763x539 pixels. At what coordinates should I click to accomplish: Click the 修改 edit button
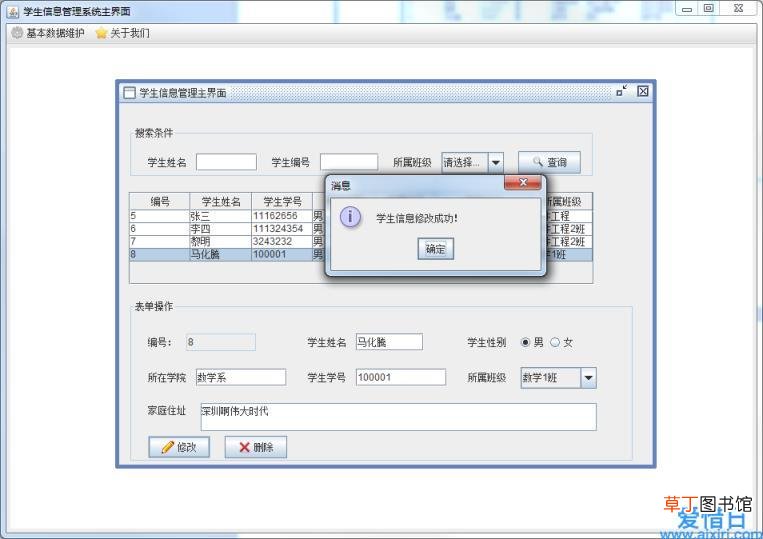pyautogui.click(x=179, y=447)
